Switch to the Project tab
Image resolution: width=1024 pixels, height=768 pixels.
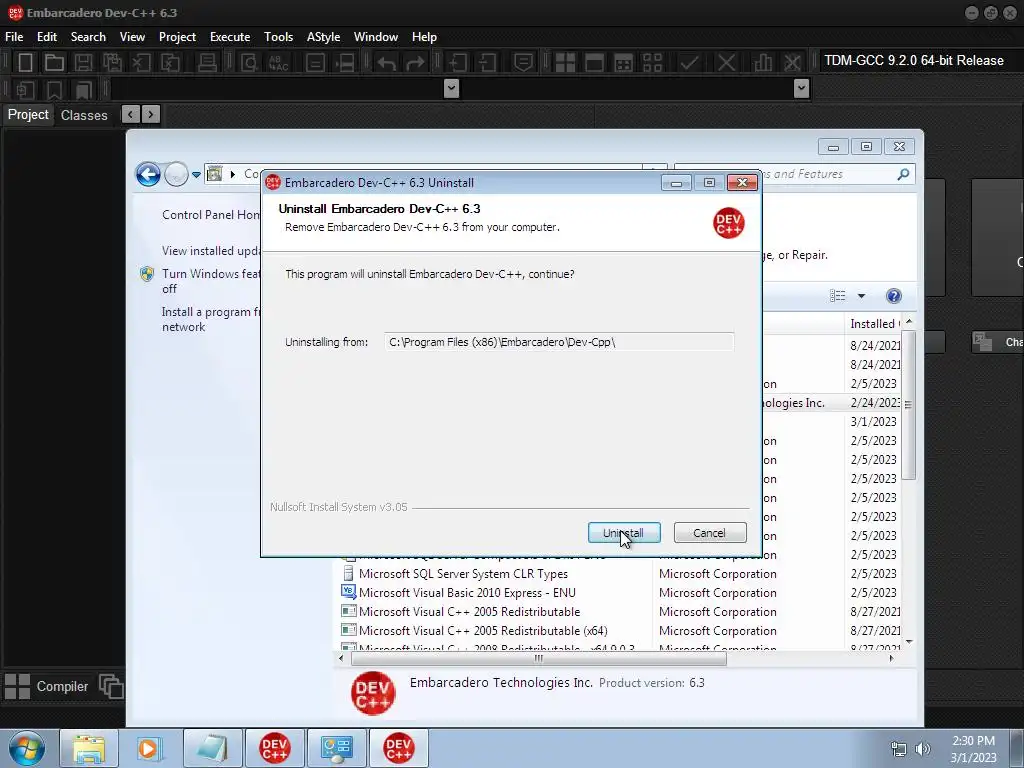28,114
